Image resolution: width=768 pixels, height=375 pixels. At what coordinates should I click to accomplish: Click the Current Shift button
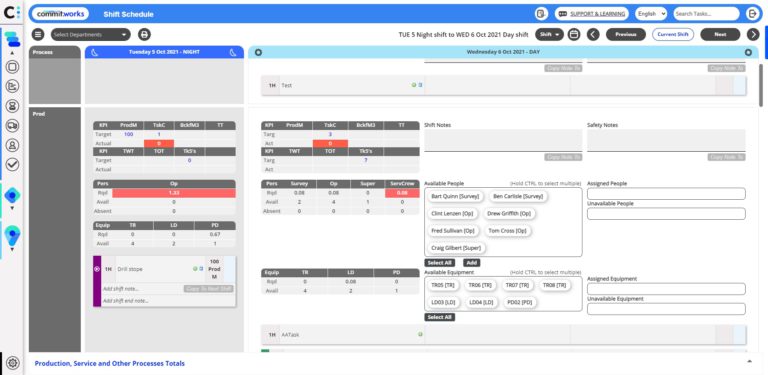[x=672, y=35]
